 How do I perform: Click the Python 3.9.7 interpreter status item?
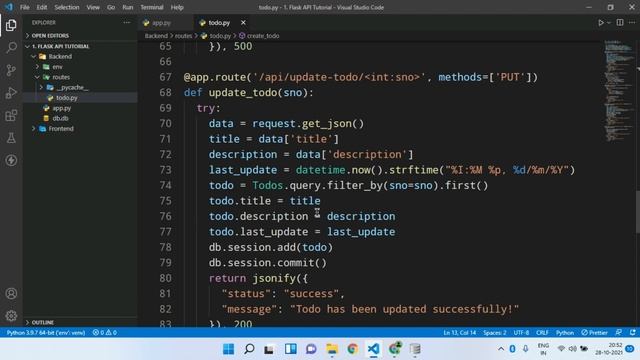(46, 333)
